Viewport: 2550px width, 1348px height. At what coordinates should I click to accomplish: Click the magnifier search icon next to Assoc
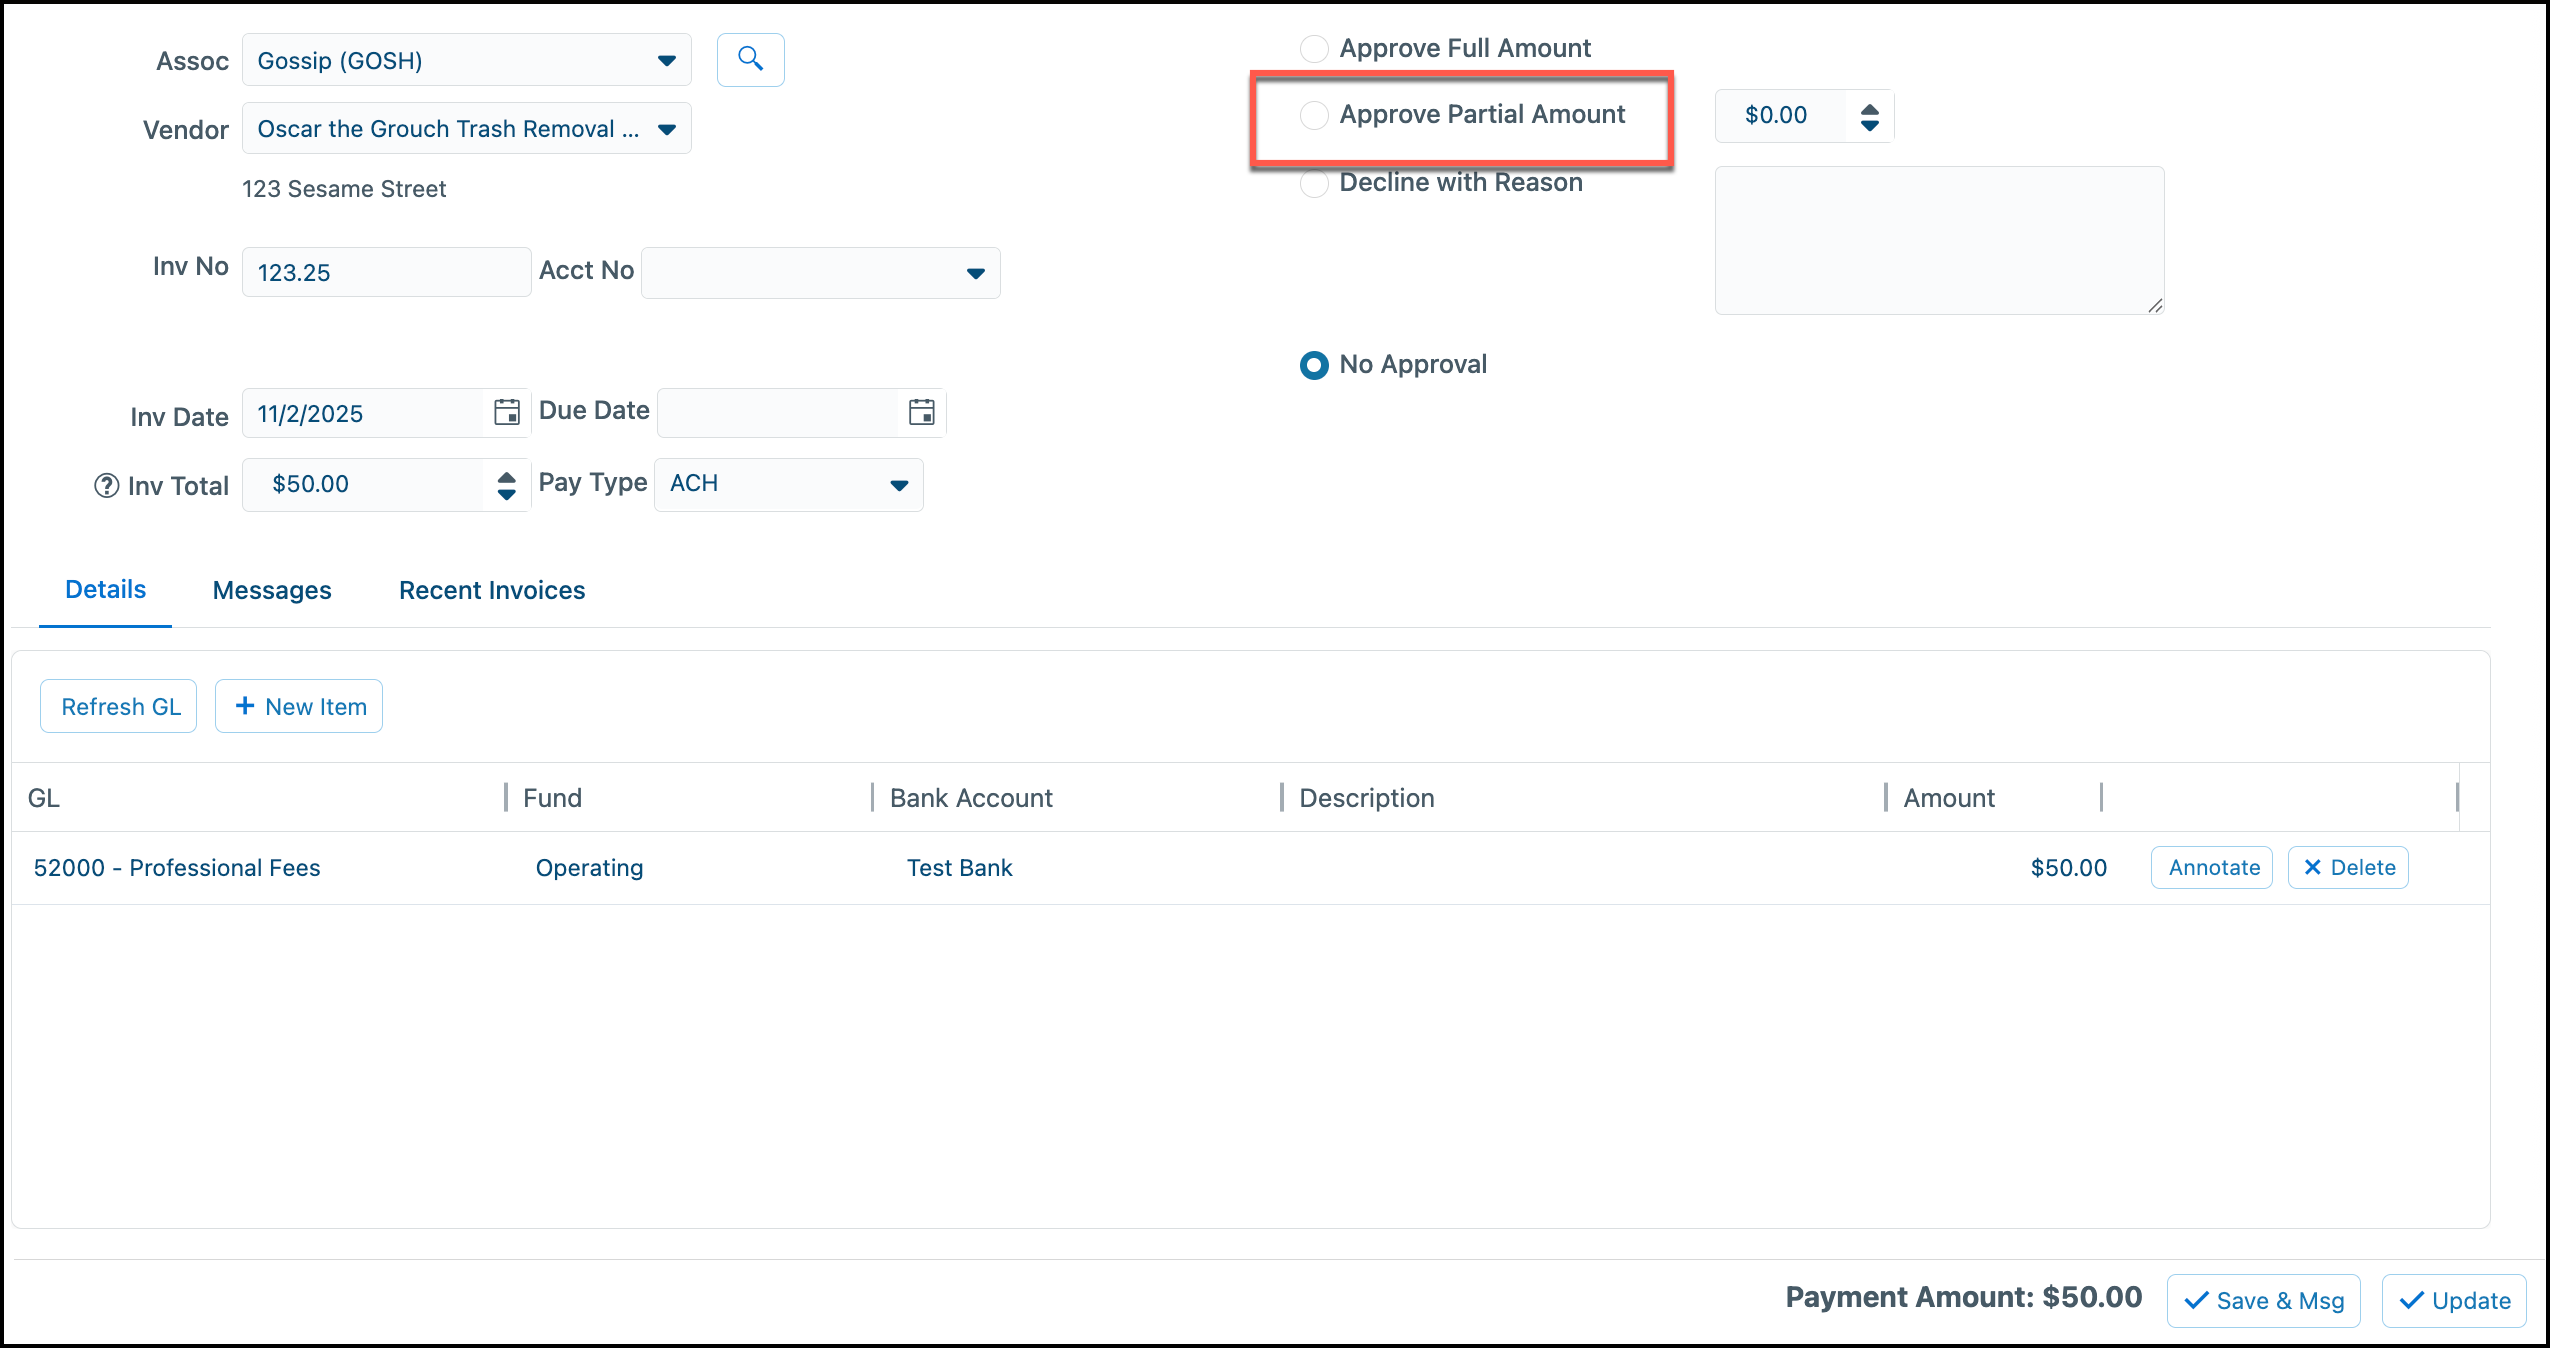tap(750, 60)
